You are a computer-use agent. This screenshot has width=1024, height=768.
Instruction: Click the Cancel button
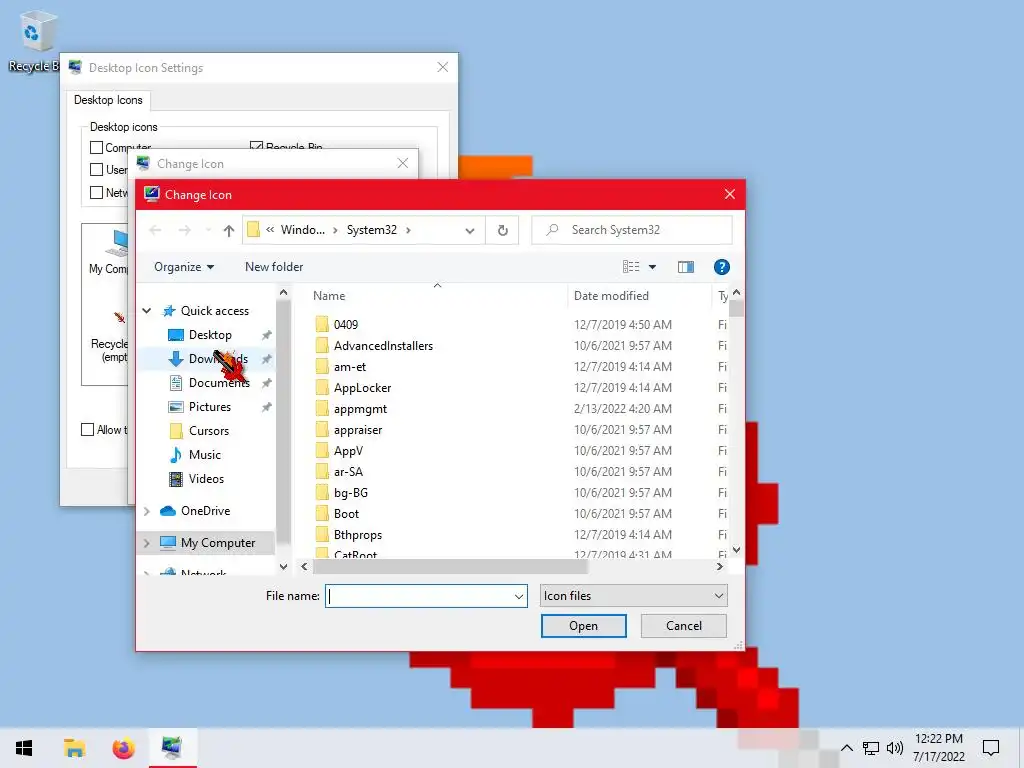pyautogui.click(x=684, y=626)
